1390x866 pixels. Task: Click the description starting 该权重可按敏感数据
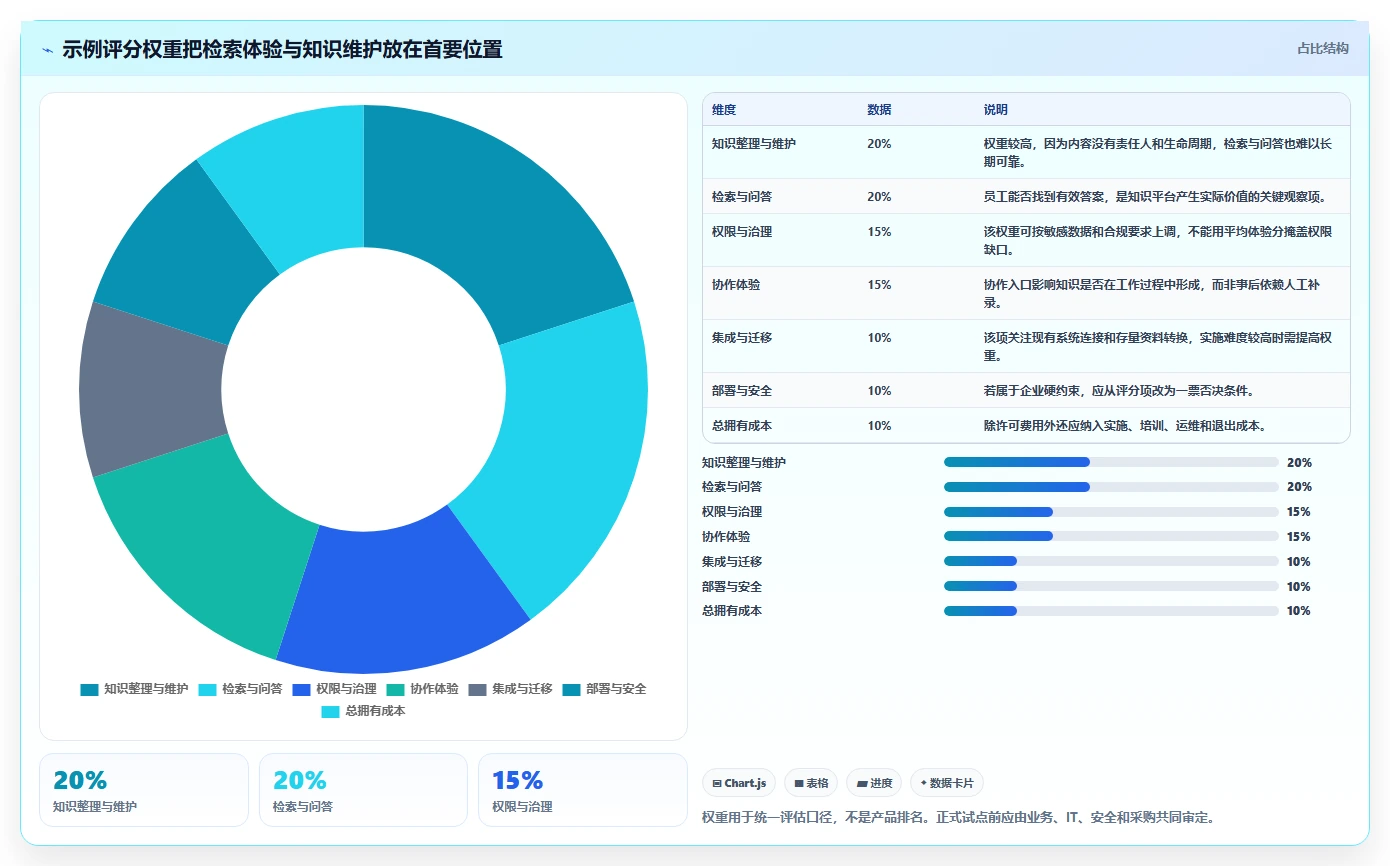[x=1158, y=240]
